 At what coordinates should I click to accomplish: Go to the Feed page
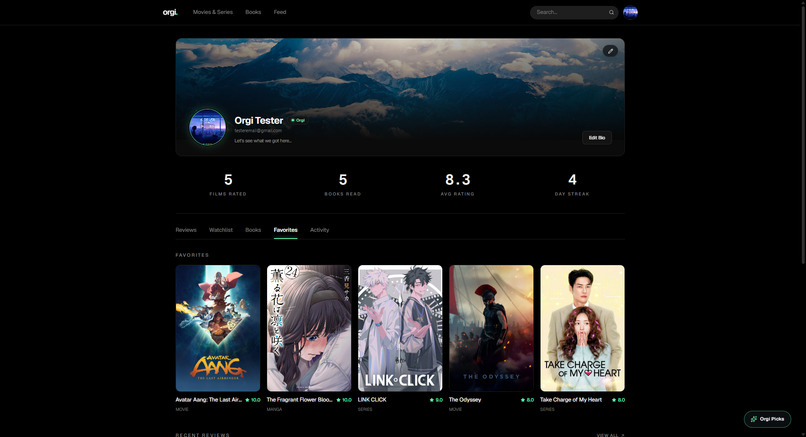[x=280, y=12]
